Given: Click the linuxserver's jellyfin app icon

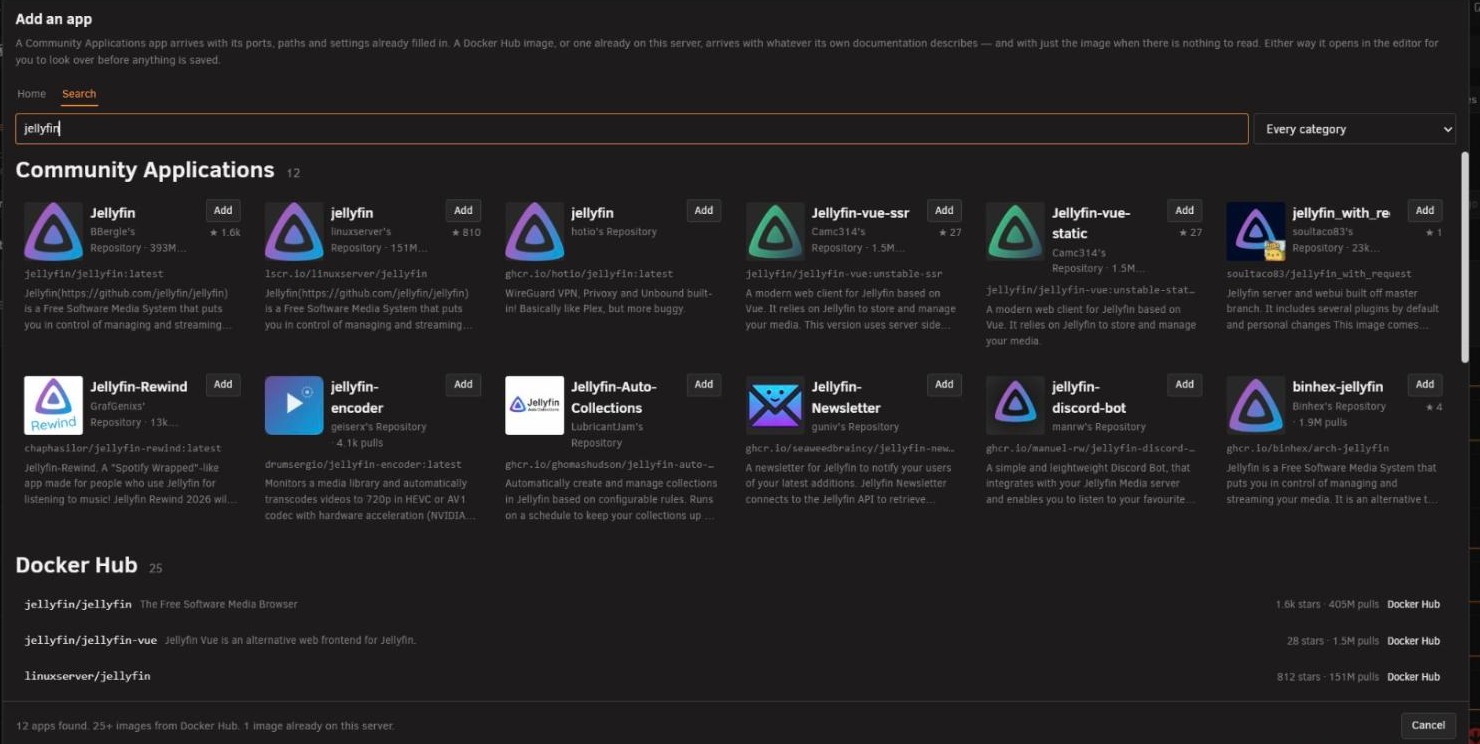Looking at the screenshot, I should click(294, 231).
